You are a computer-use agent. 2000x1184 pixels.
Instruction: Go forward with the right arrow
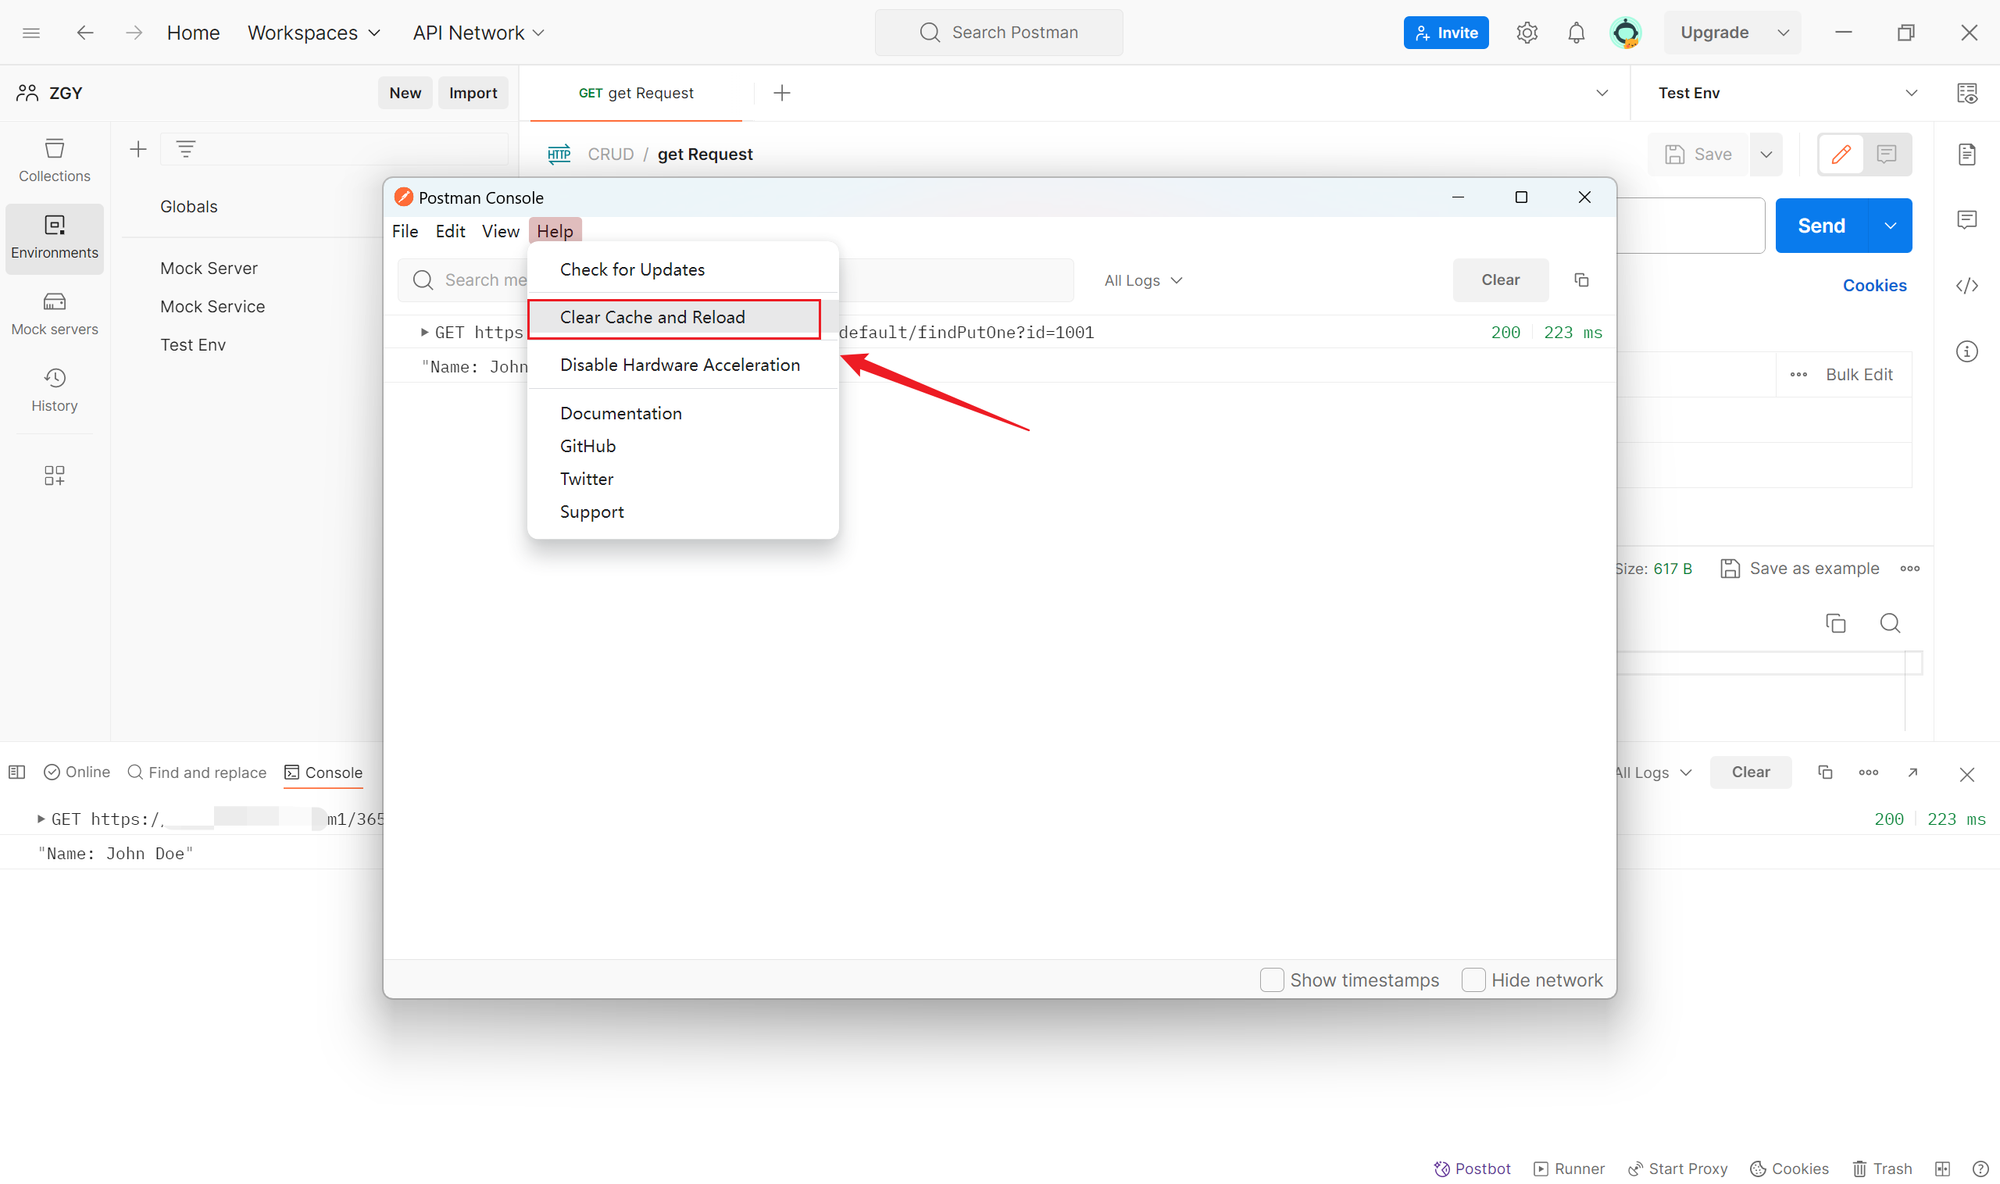pyautogui.click(x=134, y=33)
